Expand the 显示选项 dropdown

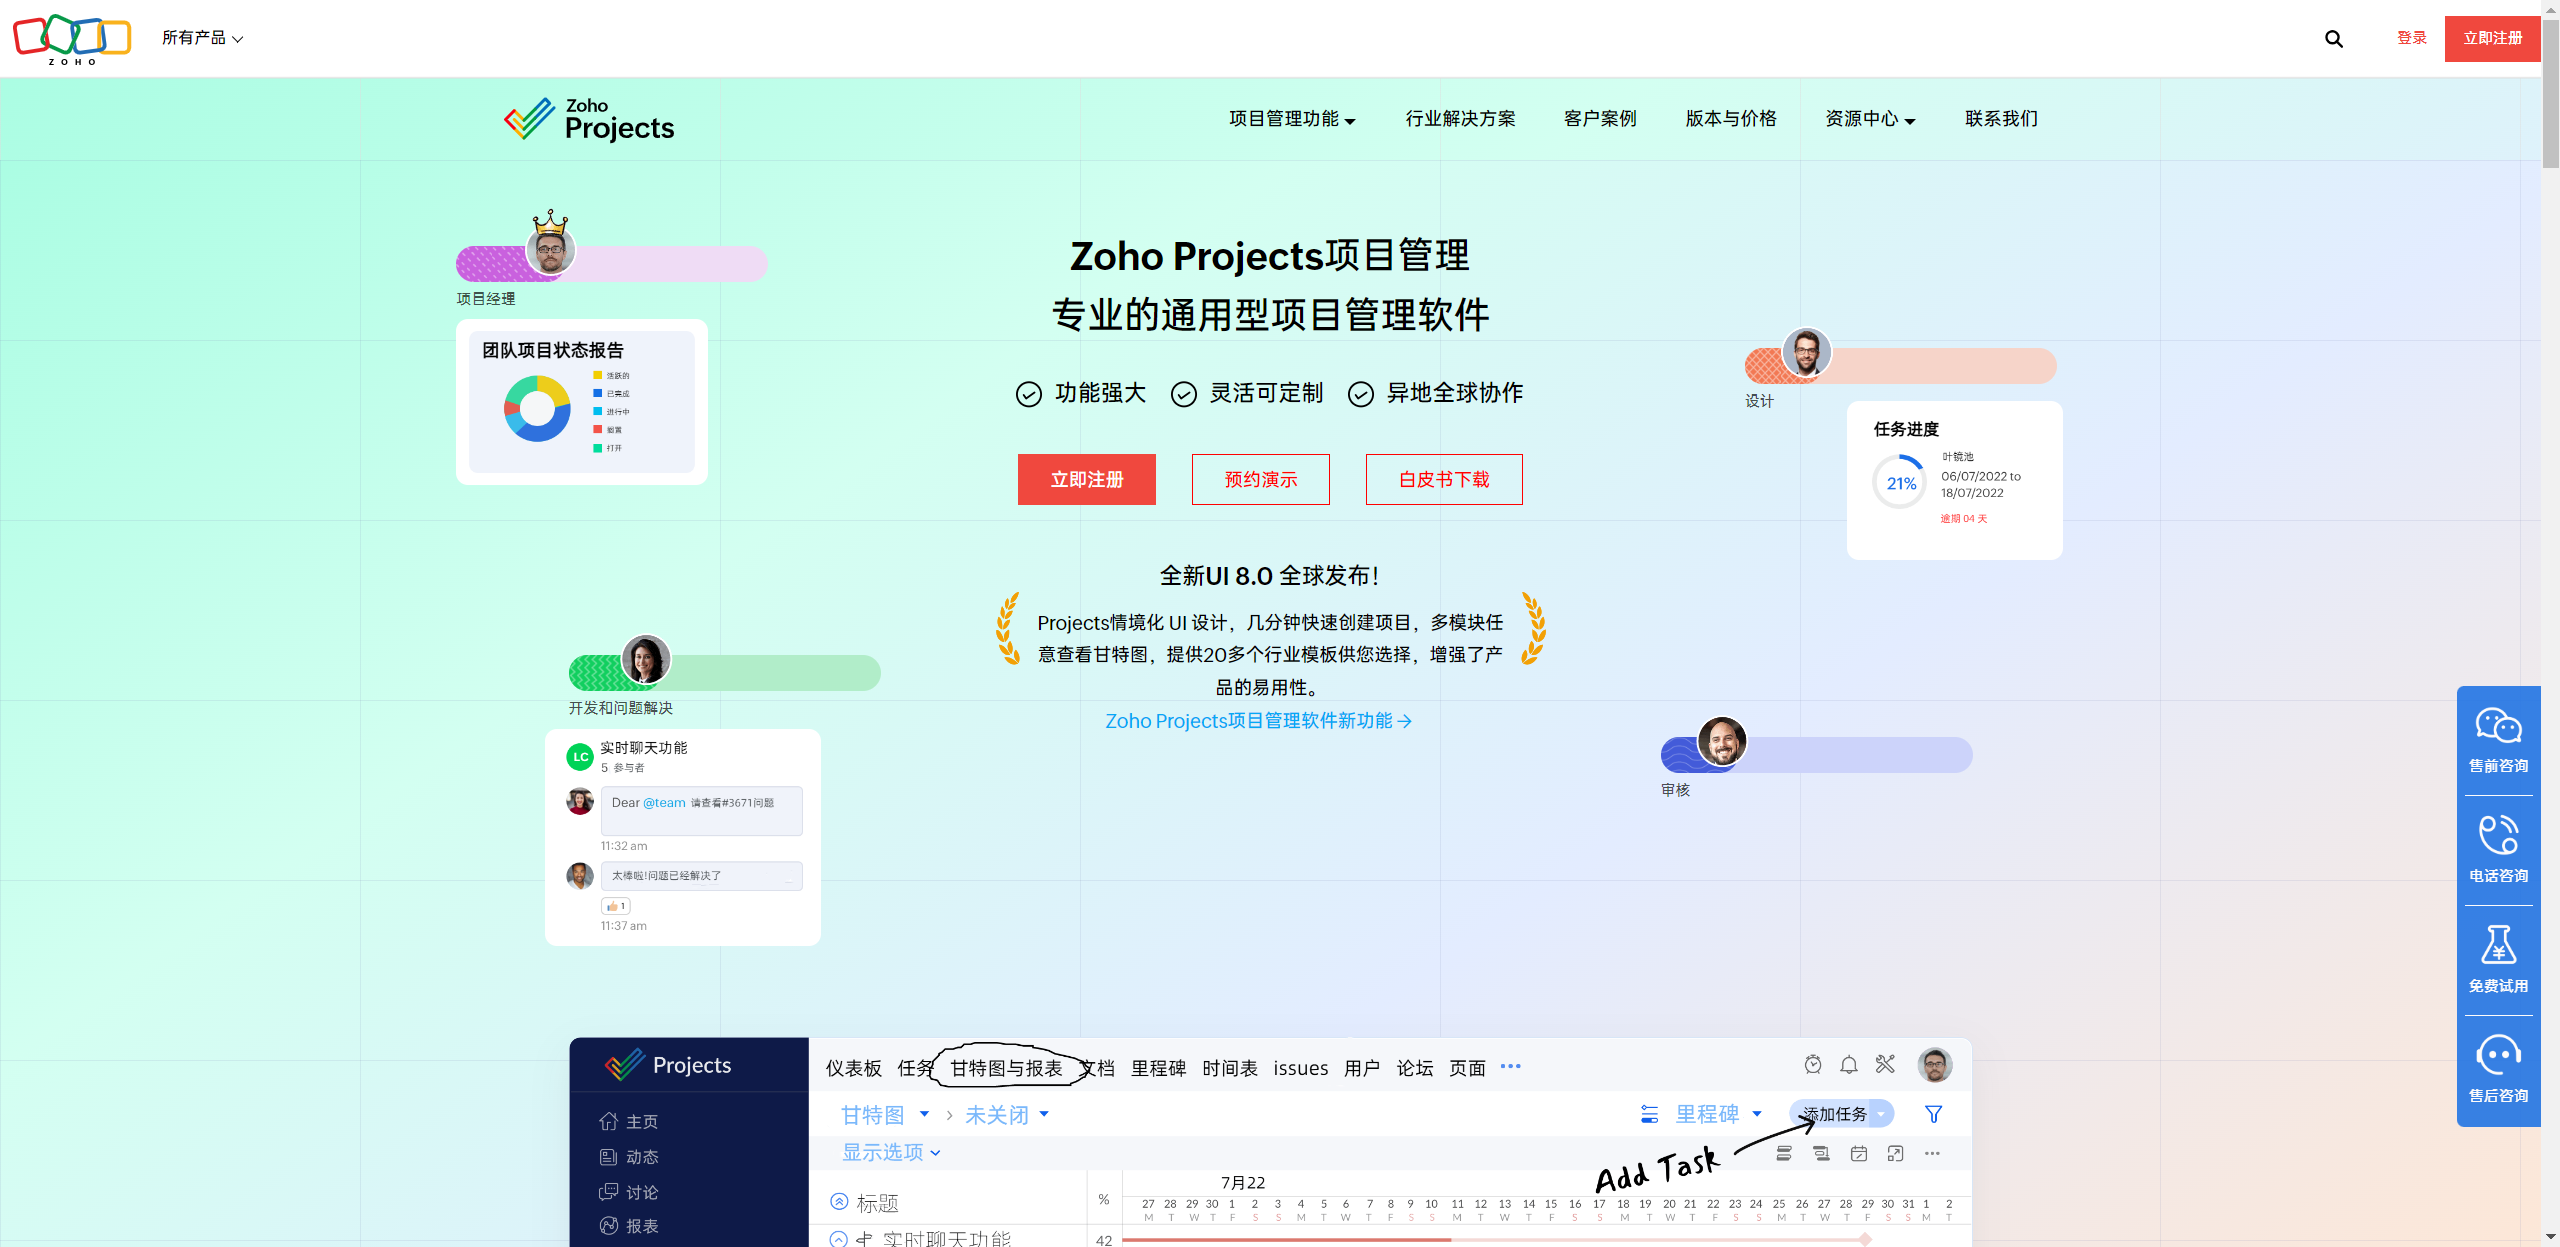pos(891,1152)
